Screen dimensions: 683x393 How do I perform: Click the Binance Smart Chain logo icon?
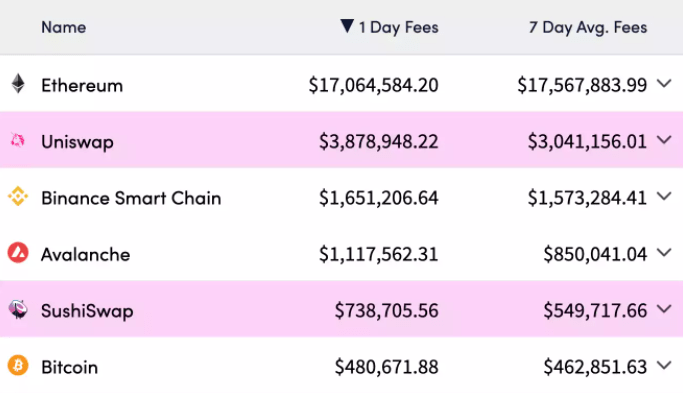[18, 196]
